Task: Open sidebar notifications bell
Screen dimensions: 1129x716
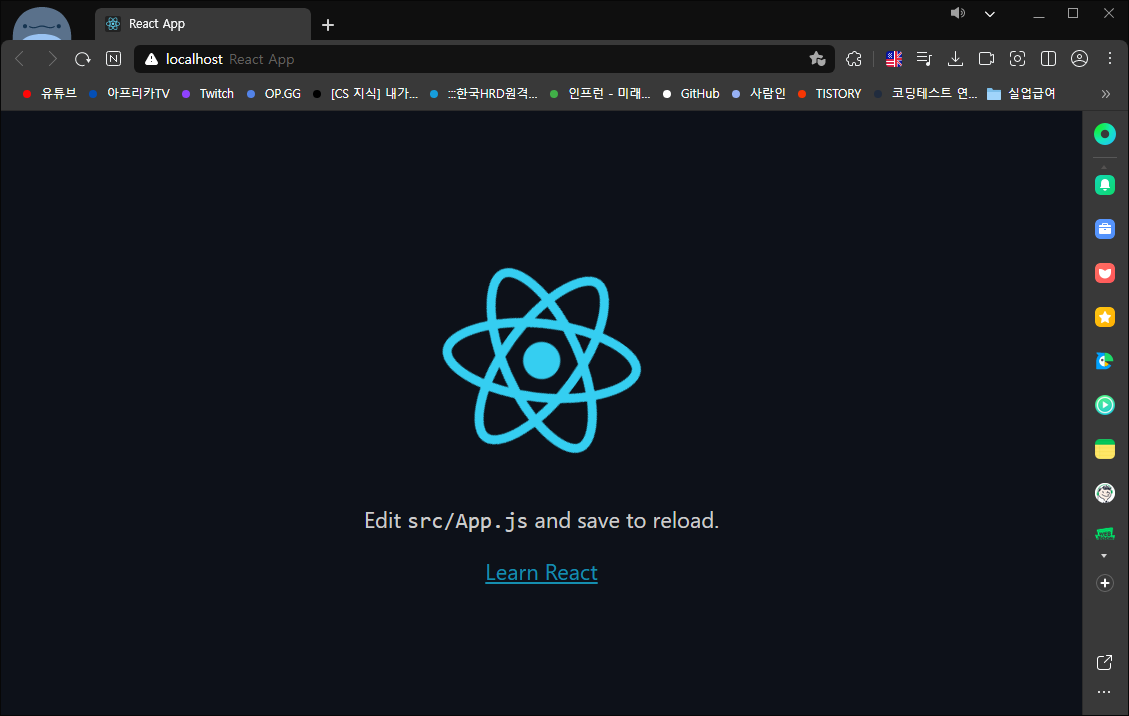Action: click(x=1105, y=185)
